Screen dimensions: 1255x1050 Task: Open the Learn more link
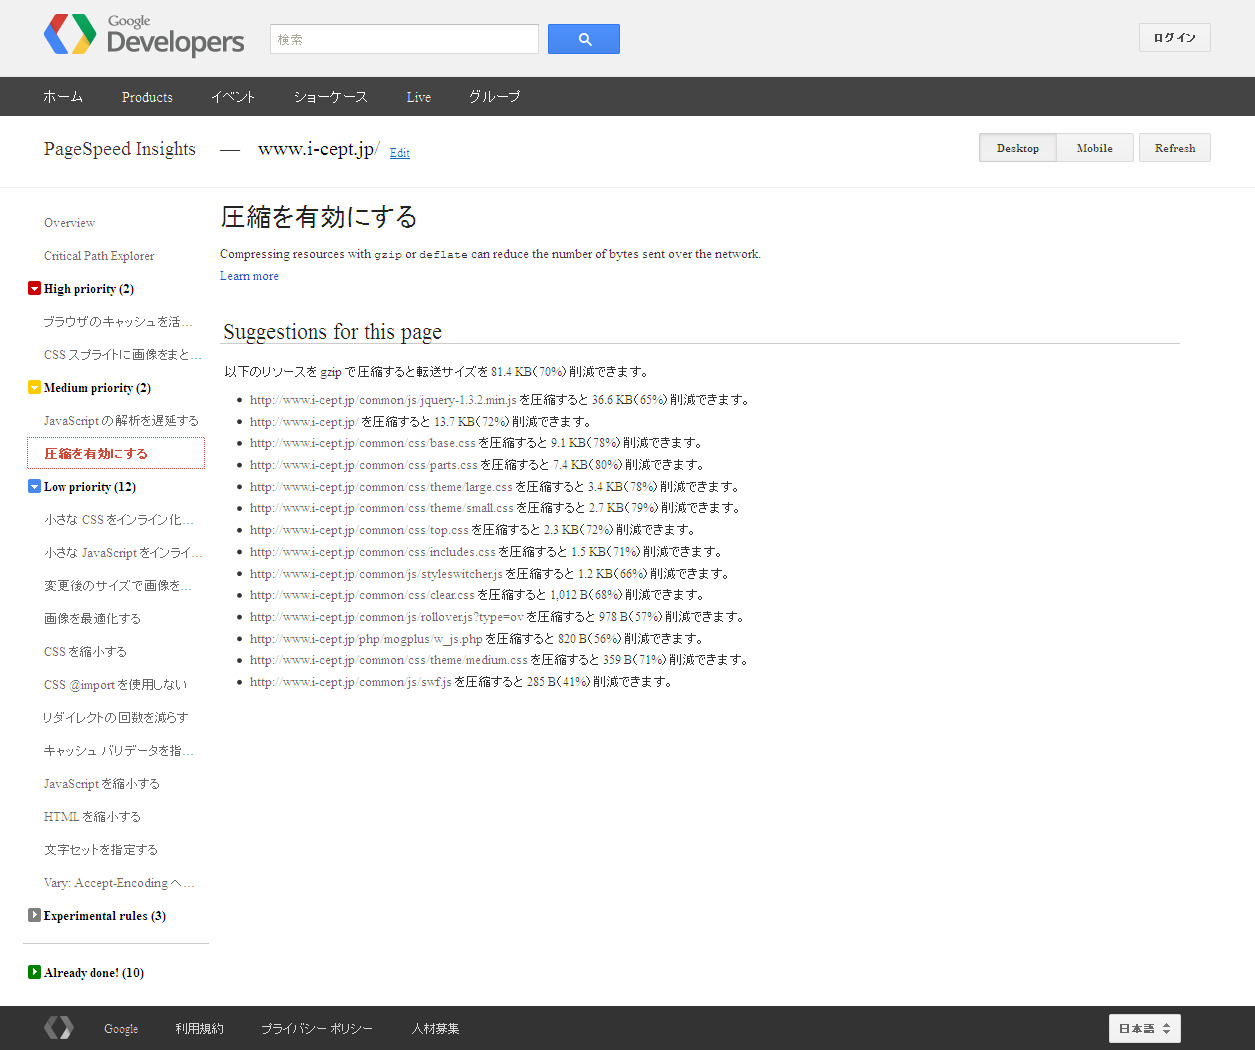pyautogui.click(x=249, y=276)
